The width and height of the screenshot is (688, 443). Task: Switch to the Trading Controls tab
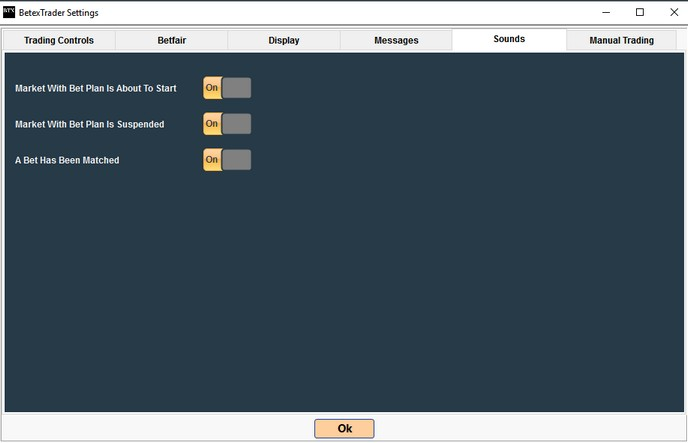(x=59, y=41)
